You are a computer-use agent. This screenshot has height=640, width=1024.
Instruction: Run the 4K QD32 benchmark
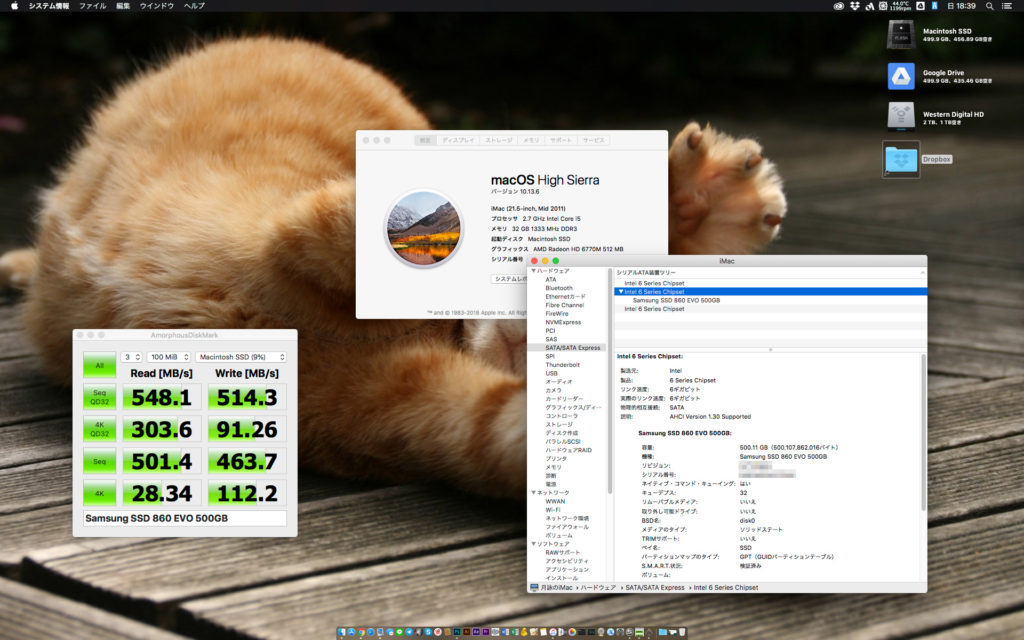click(x=99, y=429)
